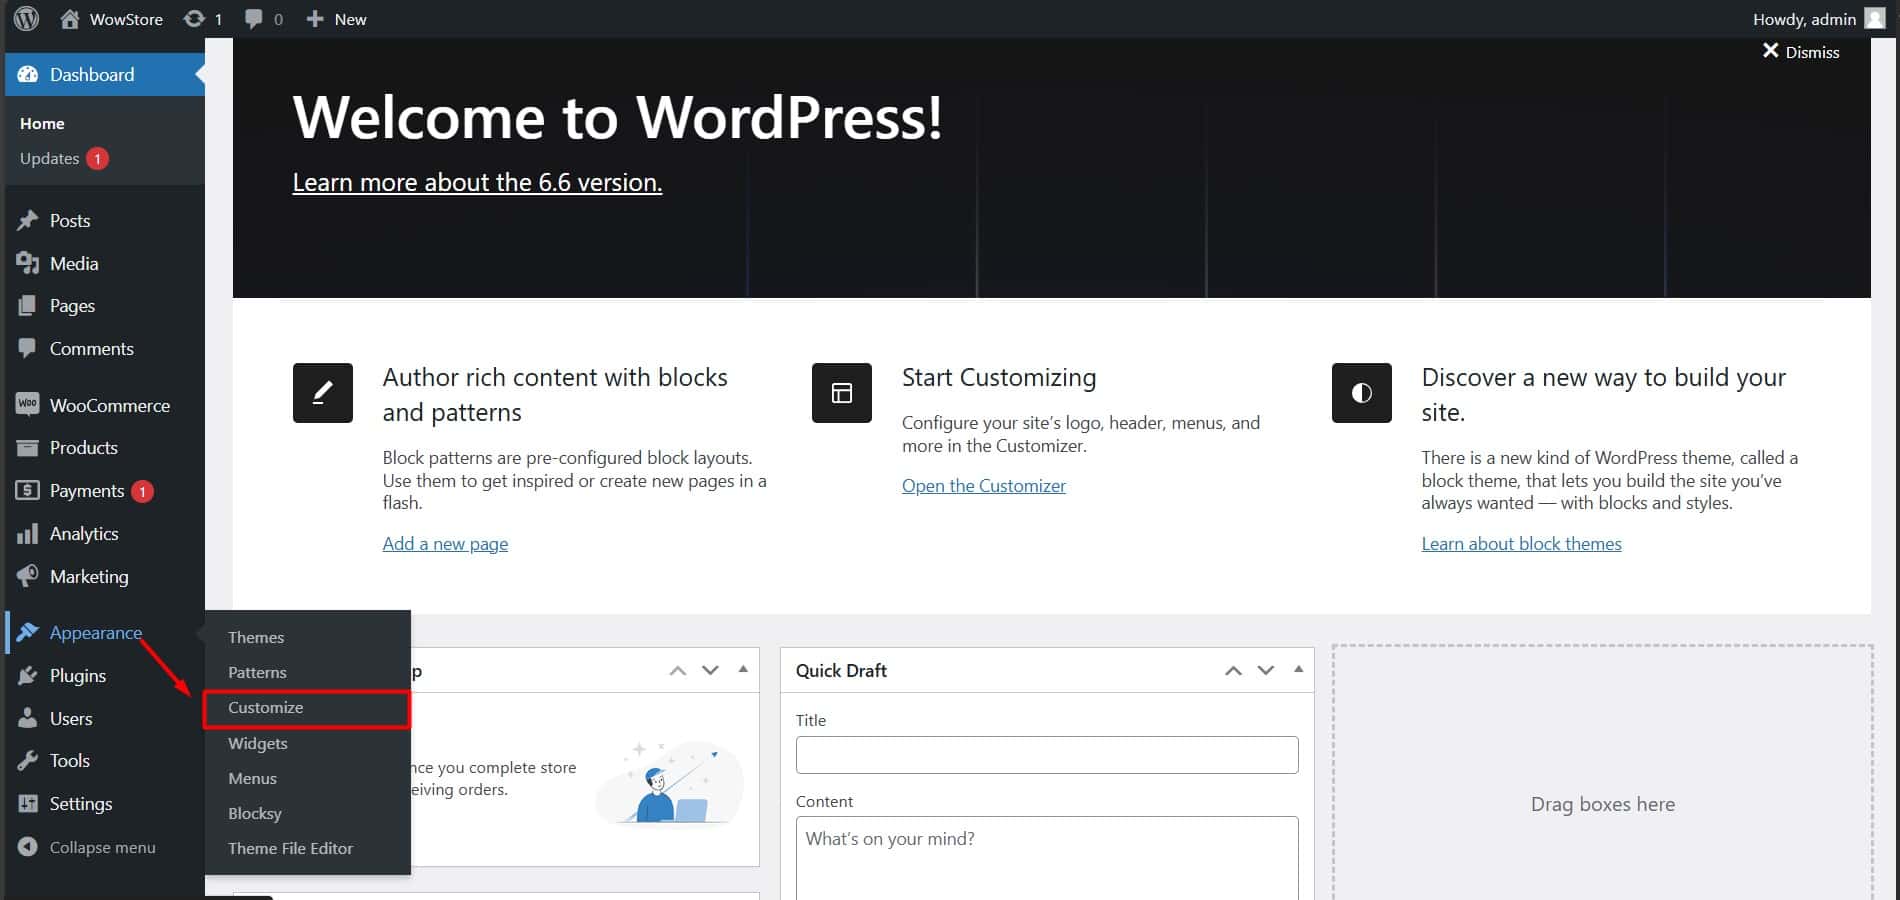The height and width of the screenshot is (900, 1900).
Task: Click the Dashboard gauge icon
Action: (28, 75)
